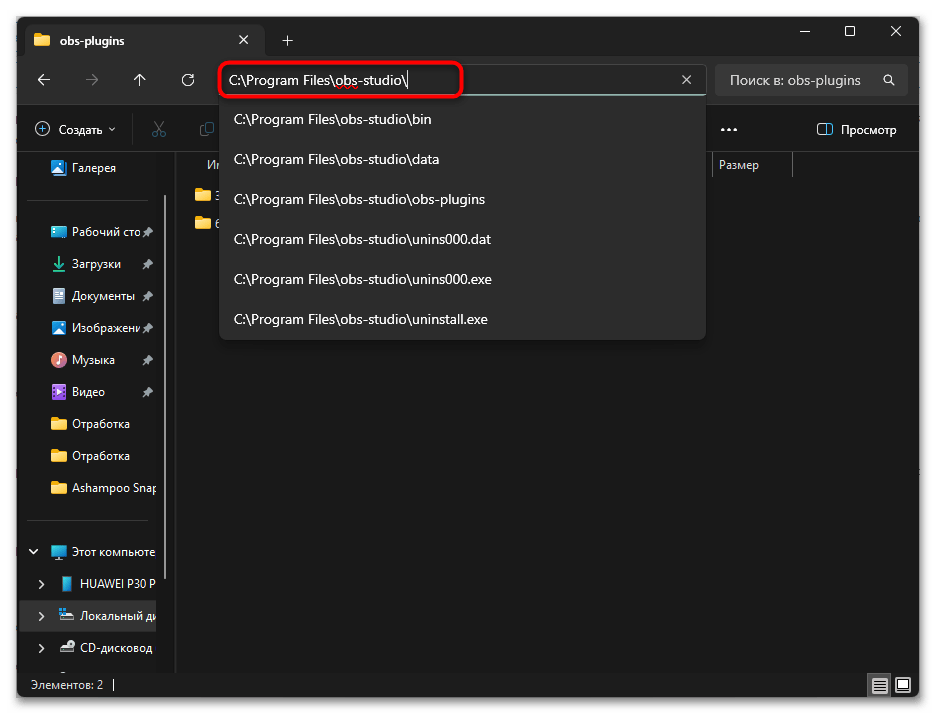Switch to large thumbnails view
Viewport: 936px width, 714px height.
click(x=903, y=685)
